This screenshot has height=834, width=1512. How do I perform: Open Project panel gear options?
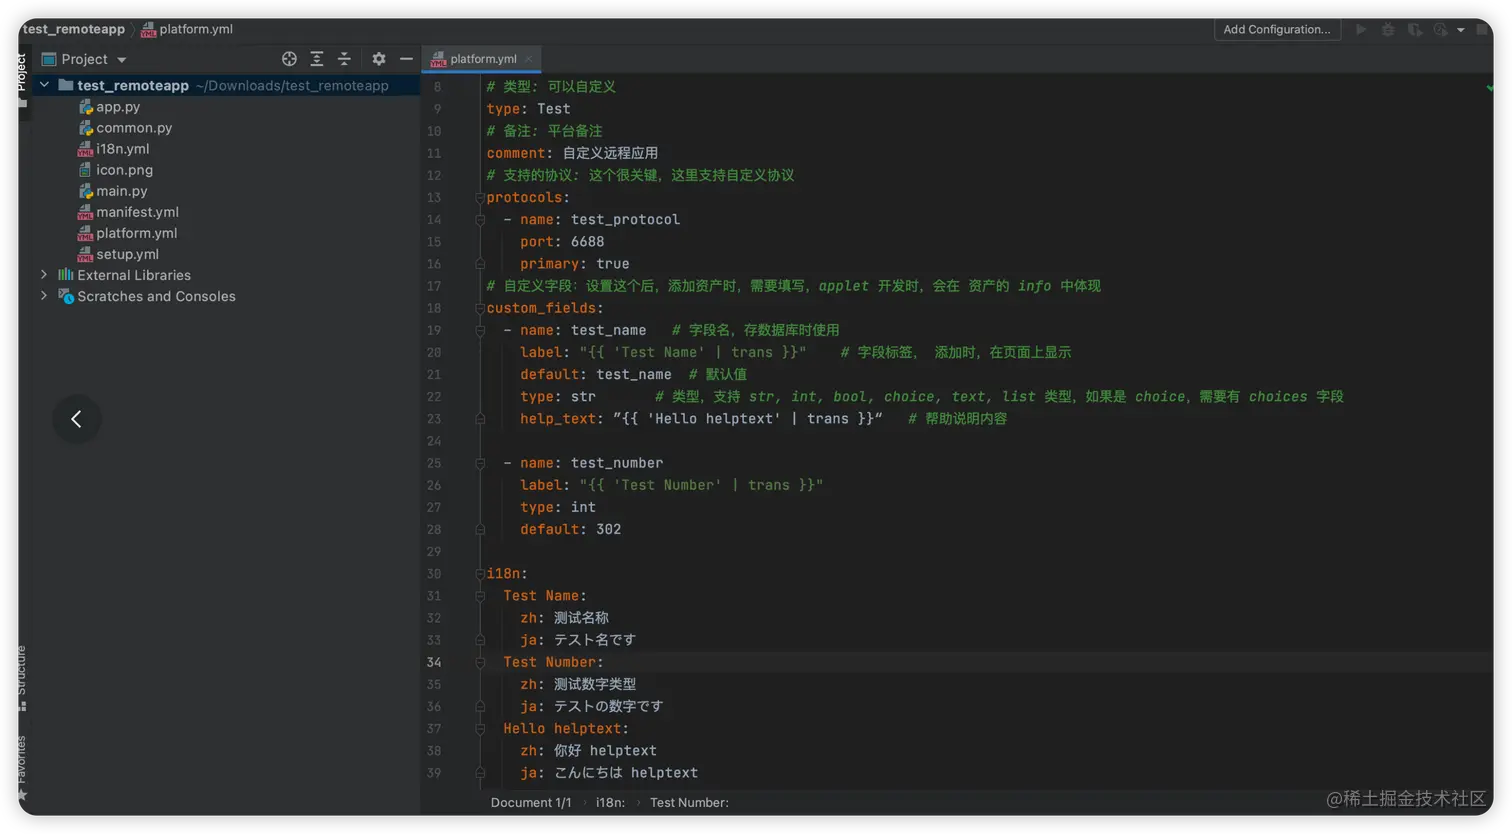point(378,59)
